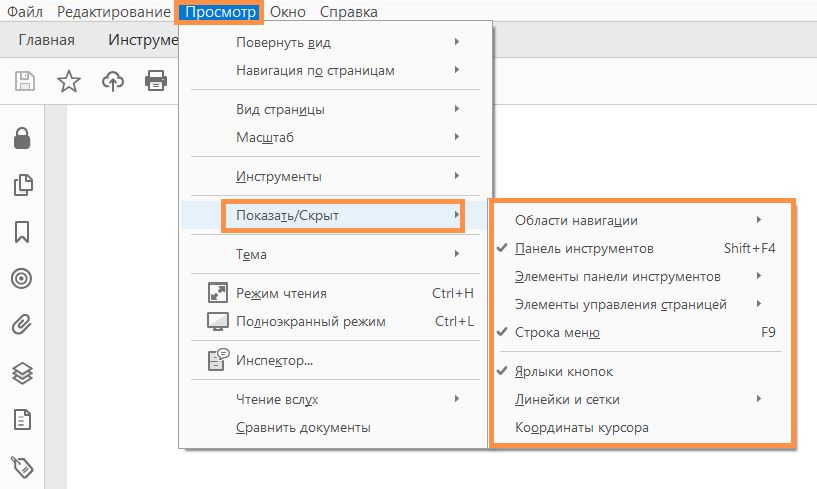Click the star bookmark icon in toolbar
This screenshot has width=817, height=489.
click(69, 81)
